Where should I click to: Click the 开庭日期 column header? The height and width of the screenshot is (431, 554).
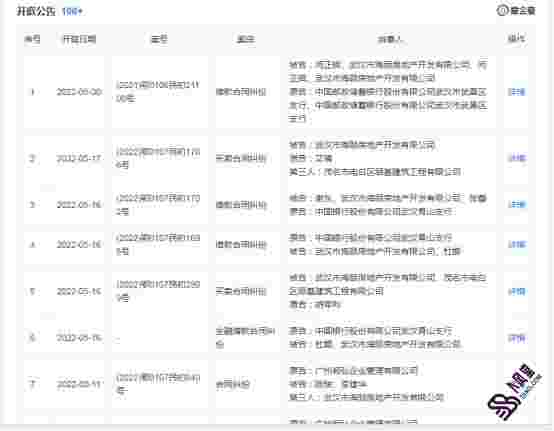click(x=79, y=39)
